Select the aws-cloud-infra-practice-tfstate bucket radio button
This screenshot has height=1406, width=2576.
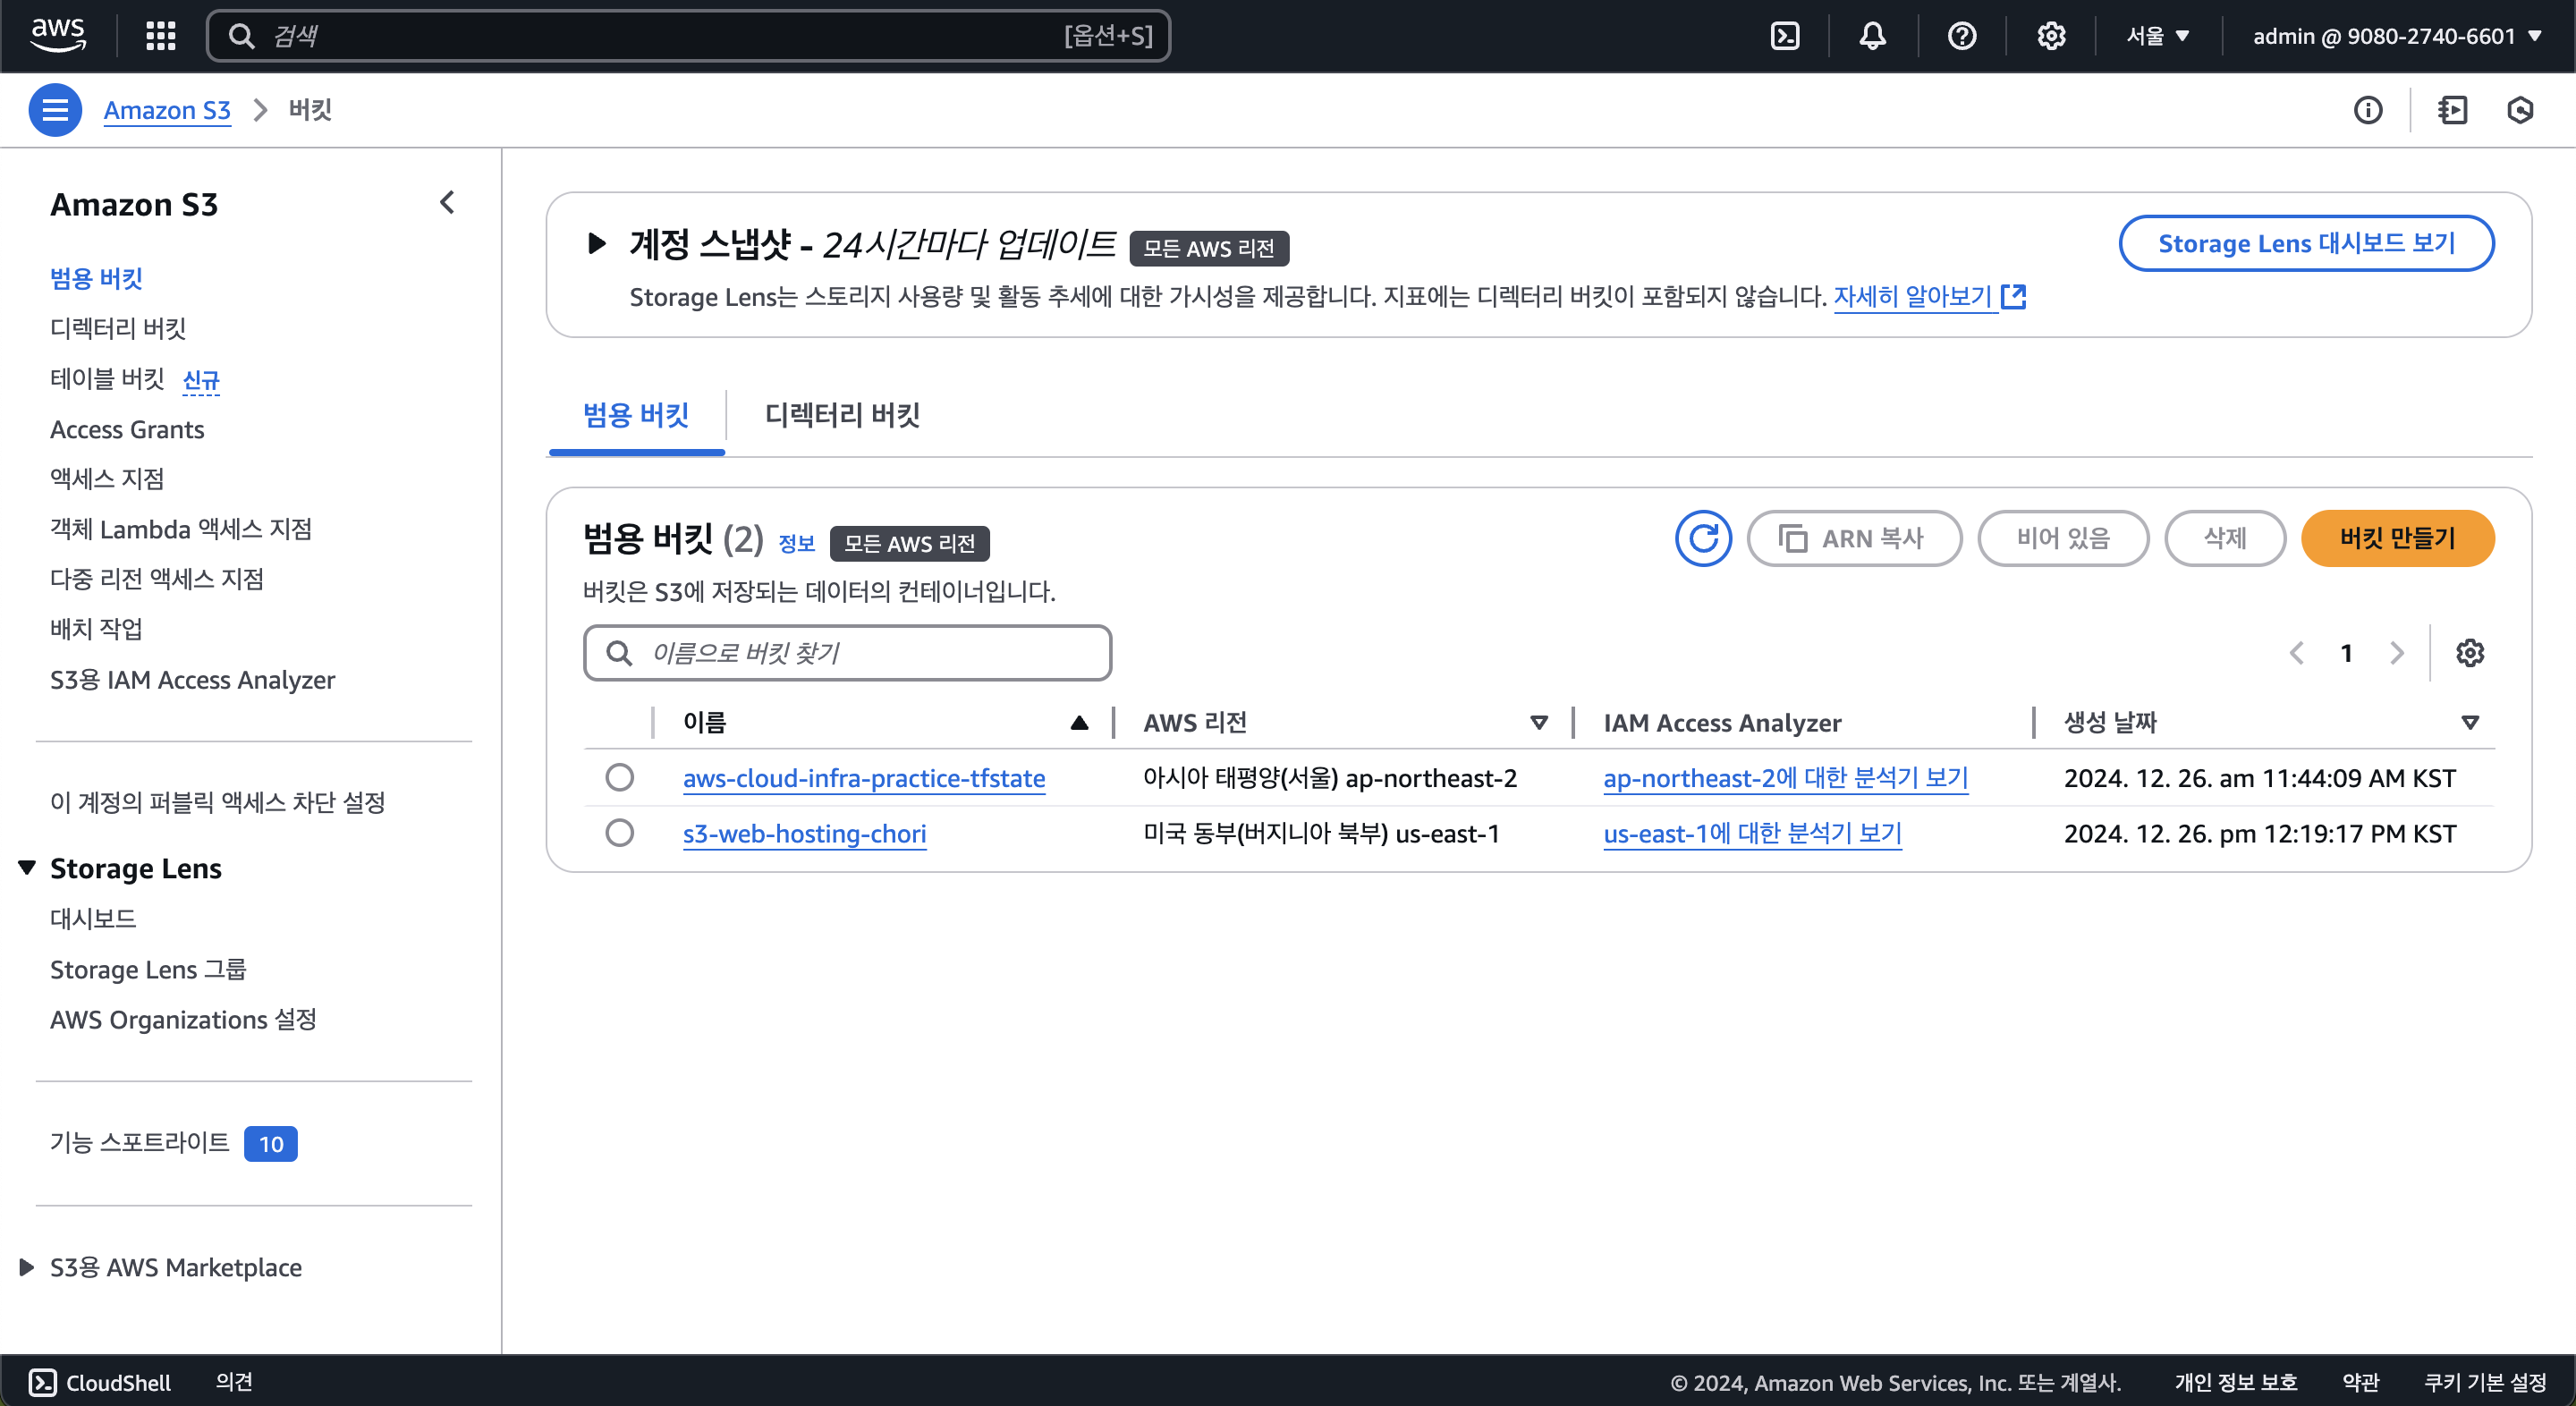click(620, 777)
